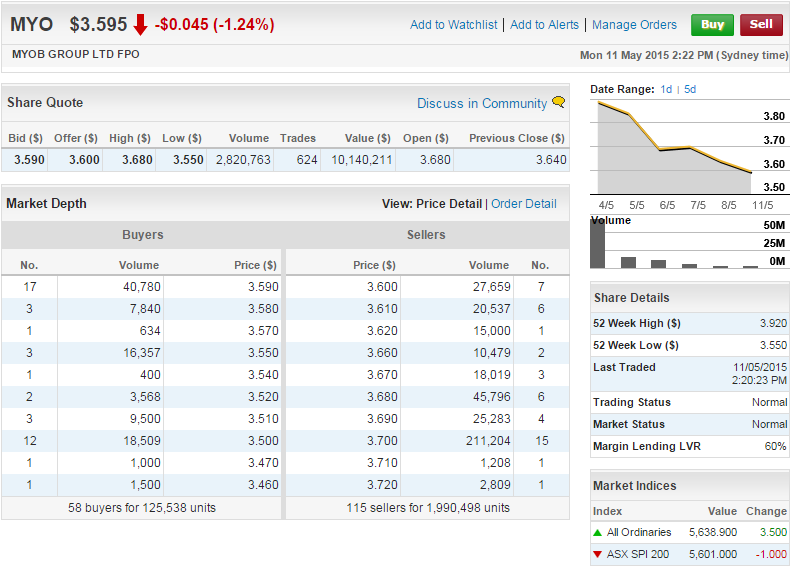The width and height of the screenshot is (794, 573).
Task: Open the Add to Alerts link
Action: tap(544, 25)
